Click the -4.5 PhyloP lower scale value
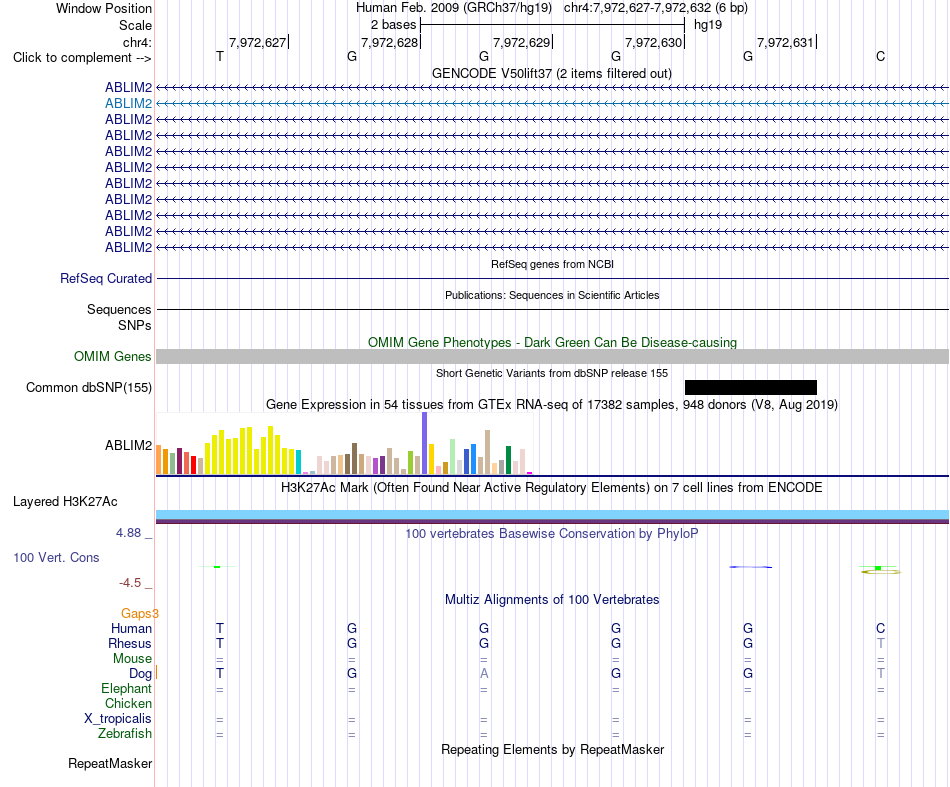Screen dimensions: 950x787 [x=130, y=583]
